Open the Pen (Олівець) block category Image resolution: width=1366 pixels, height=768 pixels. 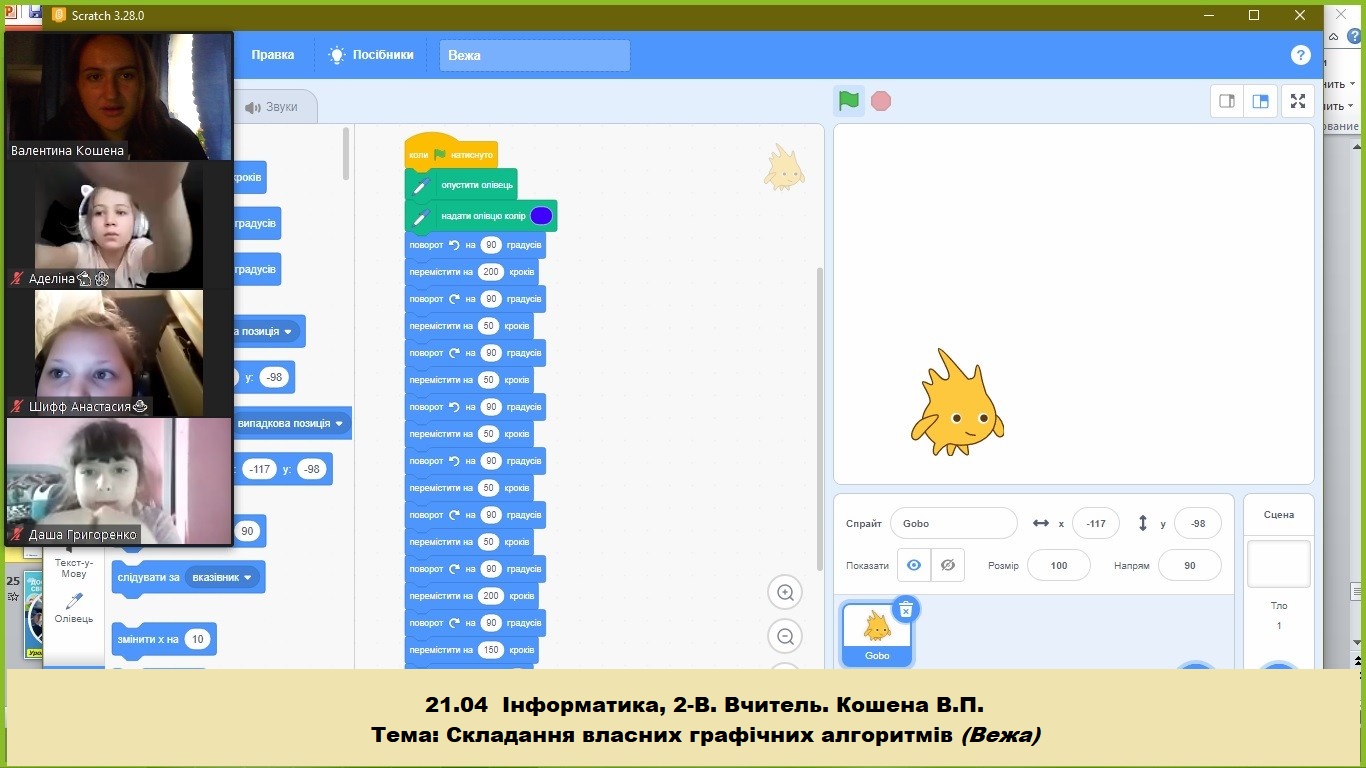74,606
